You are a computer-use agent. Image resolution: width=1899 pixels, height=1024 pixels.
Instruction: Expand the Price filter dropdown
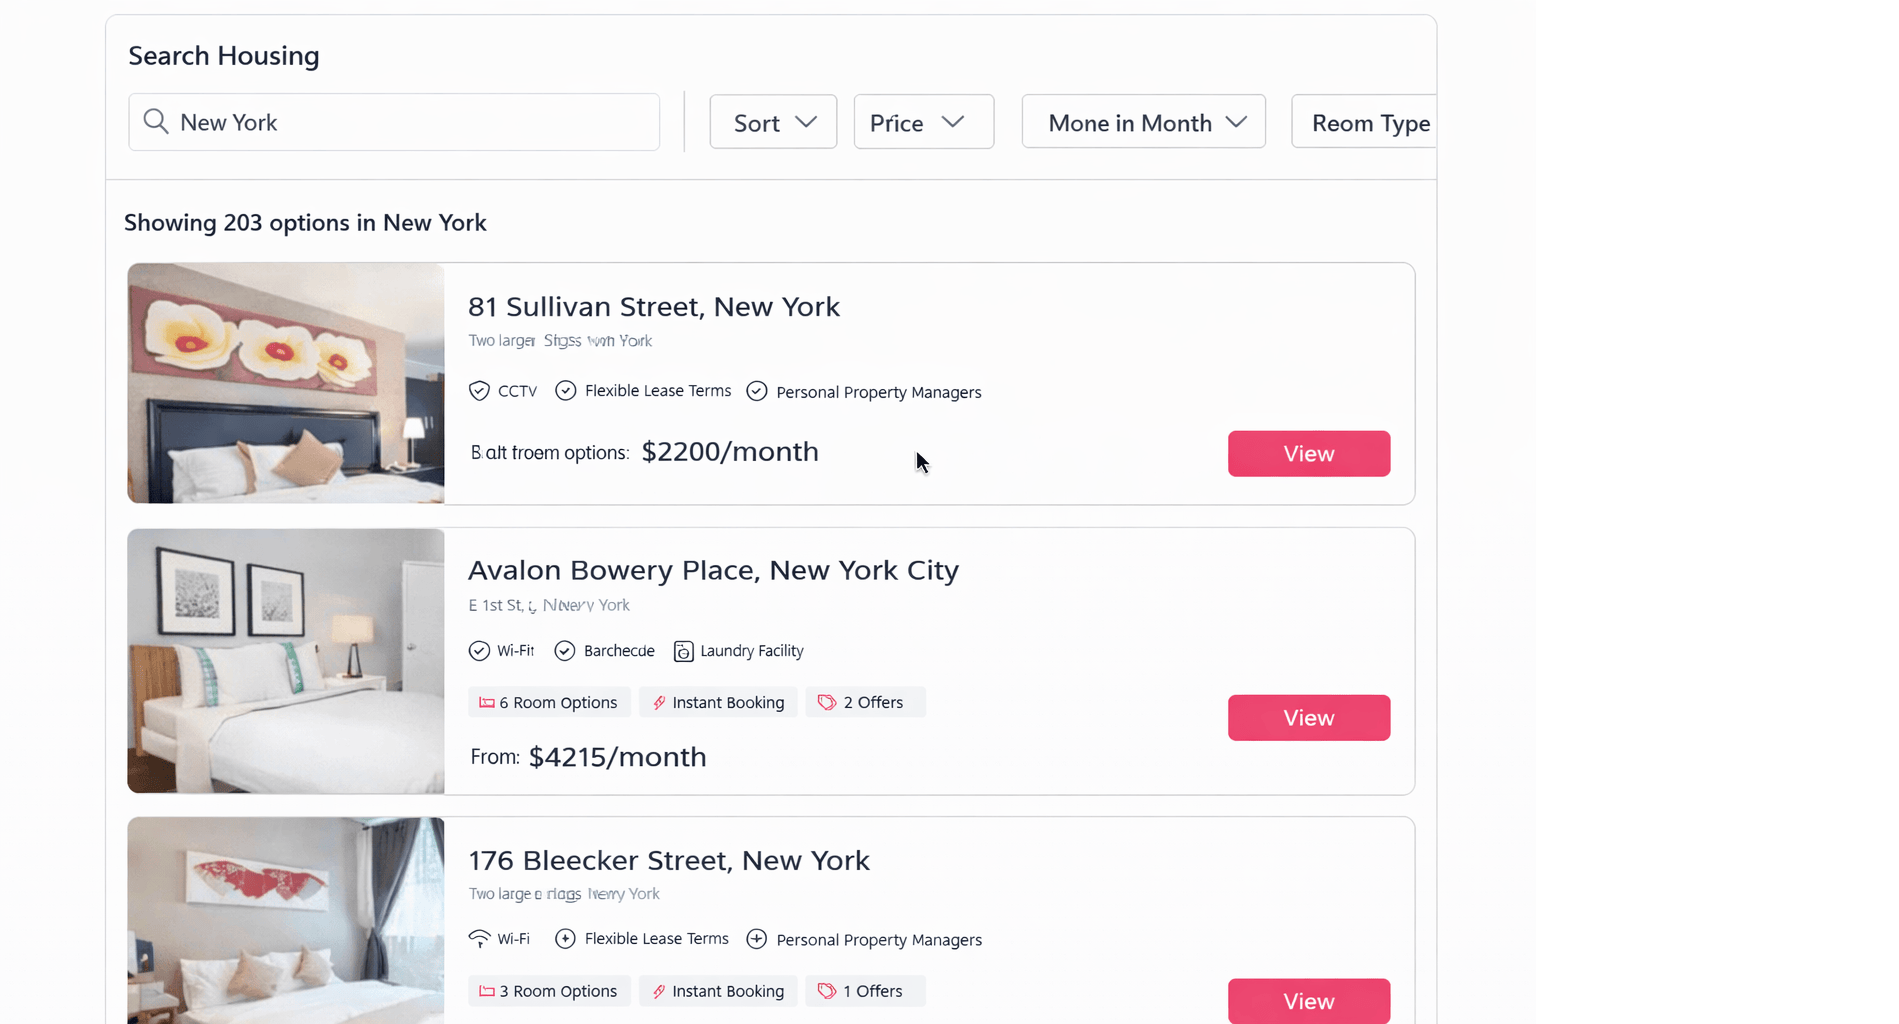point(923,122)
